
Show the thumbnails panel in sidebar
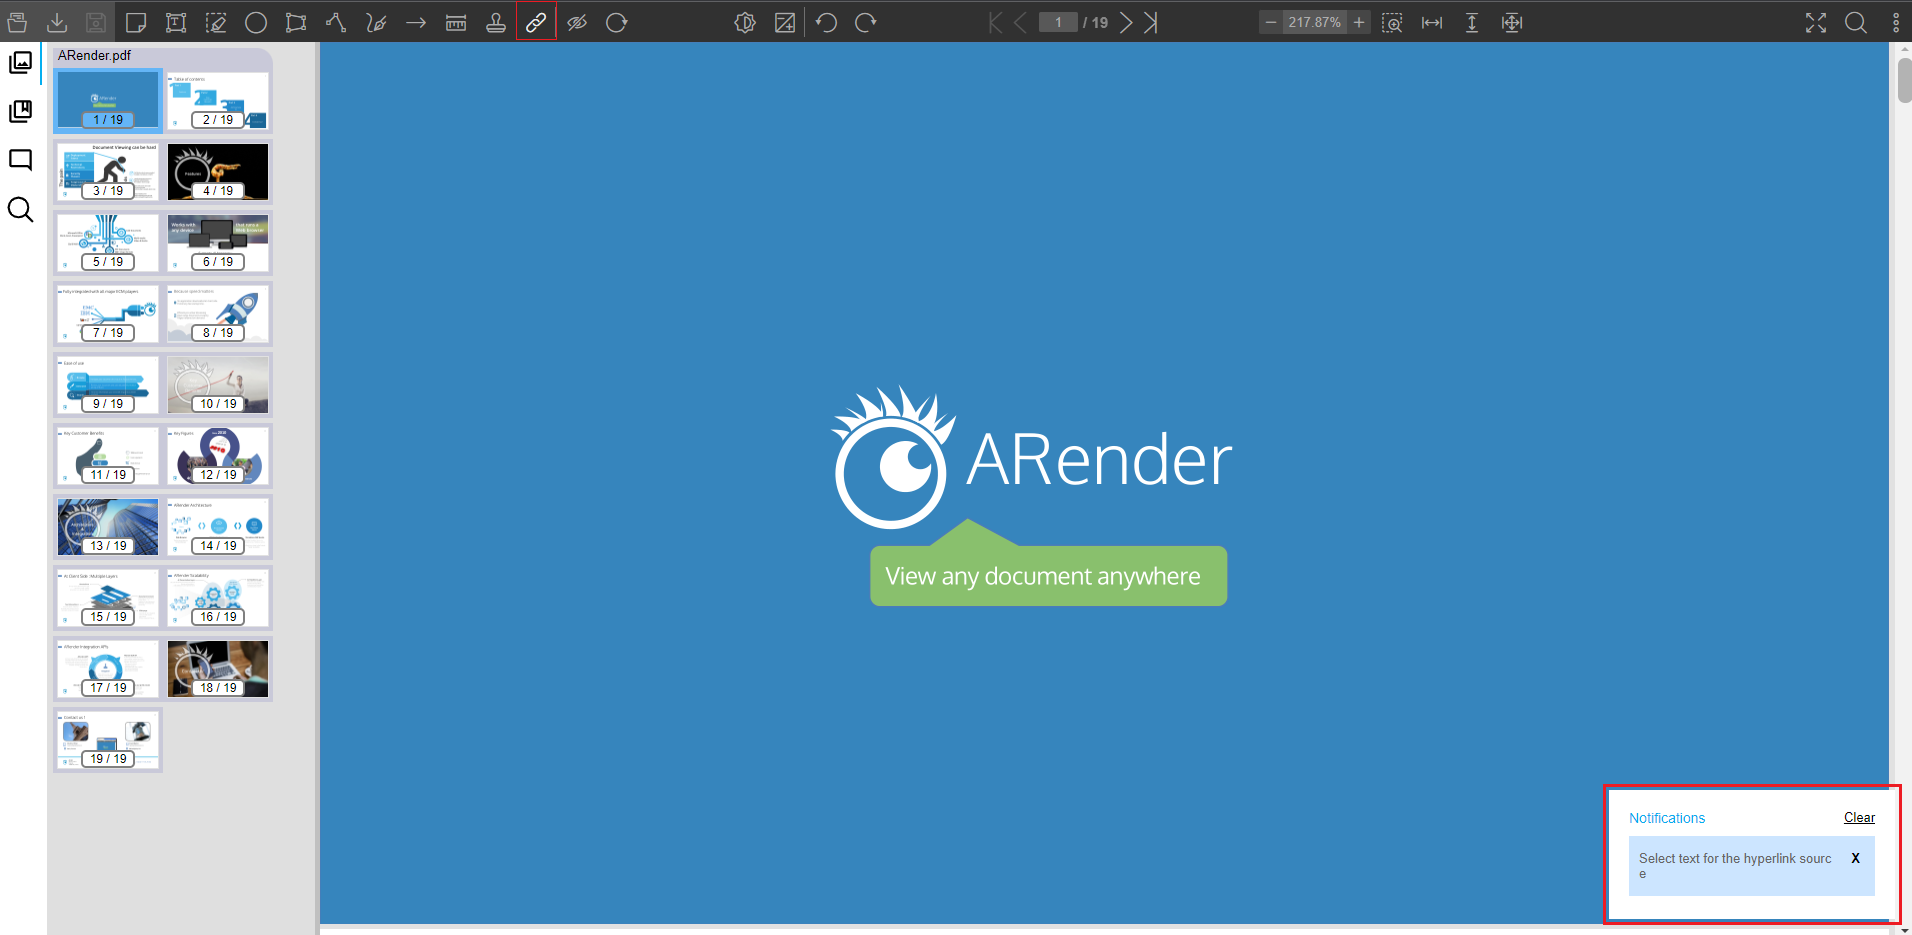pos(20,62)
